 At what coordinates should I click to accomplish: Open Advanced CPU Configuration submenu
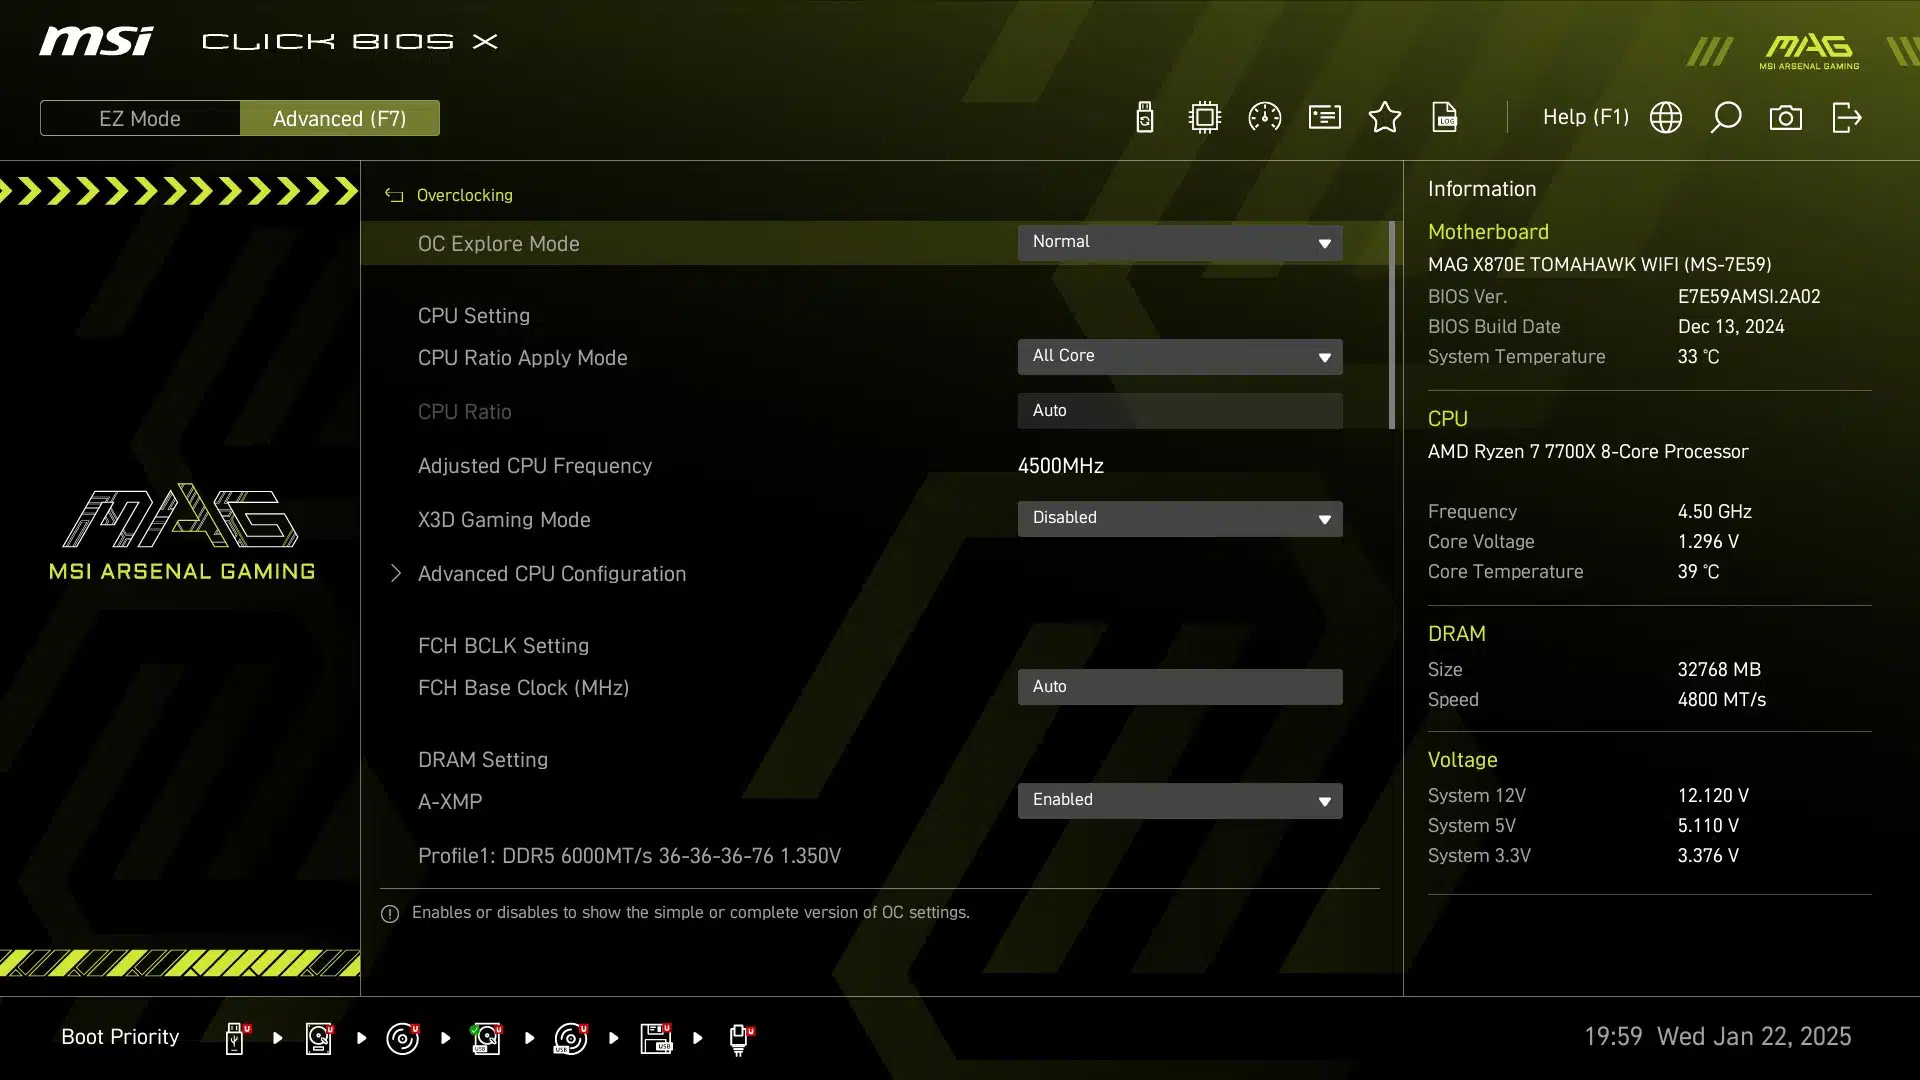(x=552, y=574)
